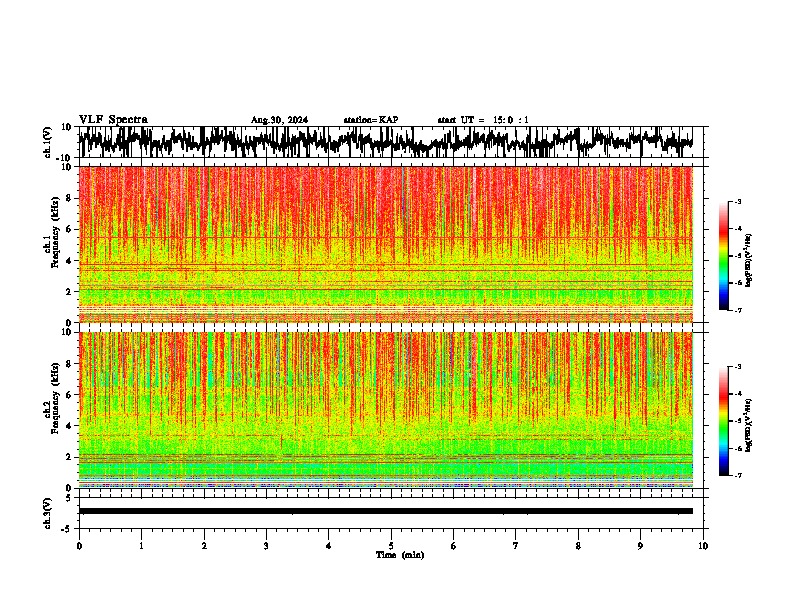Click the "-7" label on ch.2 colorbar

tap(738, 476)
